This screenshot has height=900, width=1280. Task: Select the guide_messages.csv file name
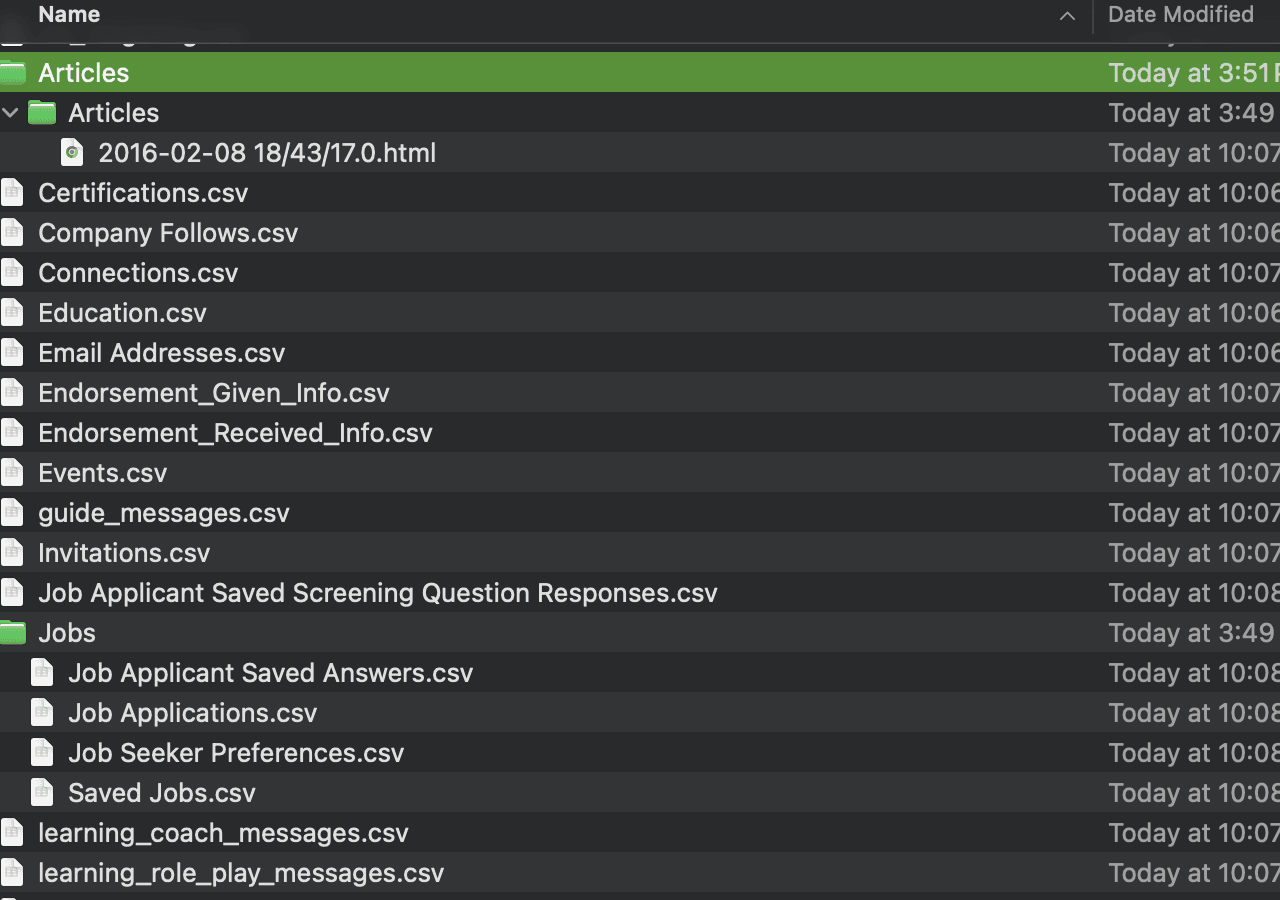point(164,513)
